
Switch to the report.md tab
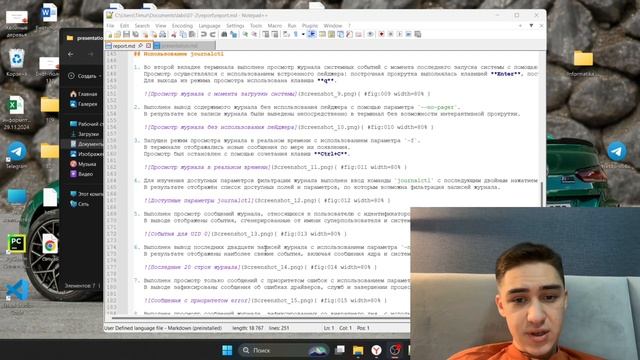(x=124, y=46)
